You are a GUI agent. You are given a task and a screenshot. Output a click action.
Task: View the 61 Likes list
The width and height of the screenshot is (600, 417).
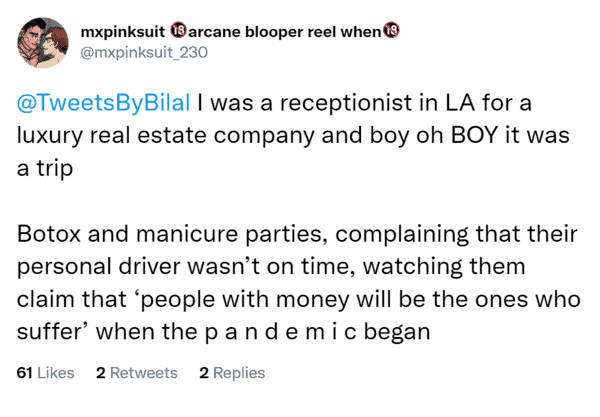(x=46, y=373)
